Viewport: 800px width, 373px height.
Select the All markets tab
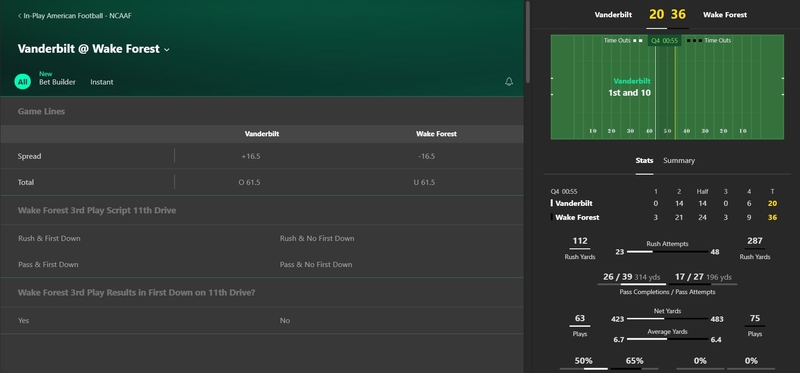tap(22, 82)
